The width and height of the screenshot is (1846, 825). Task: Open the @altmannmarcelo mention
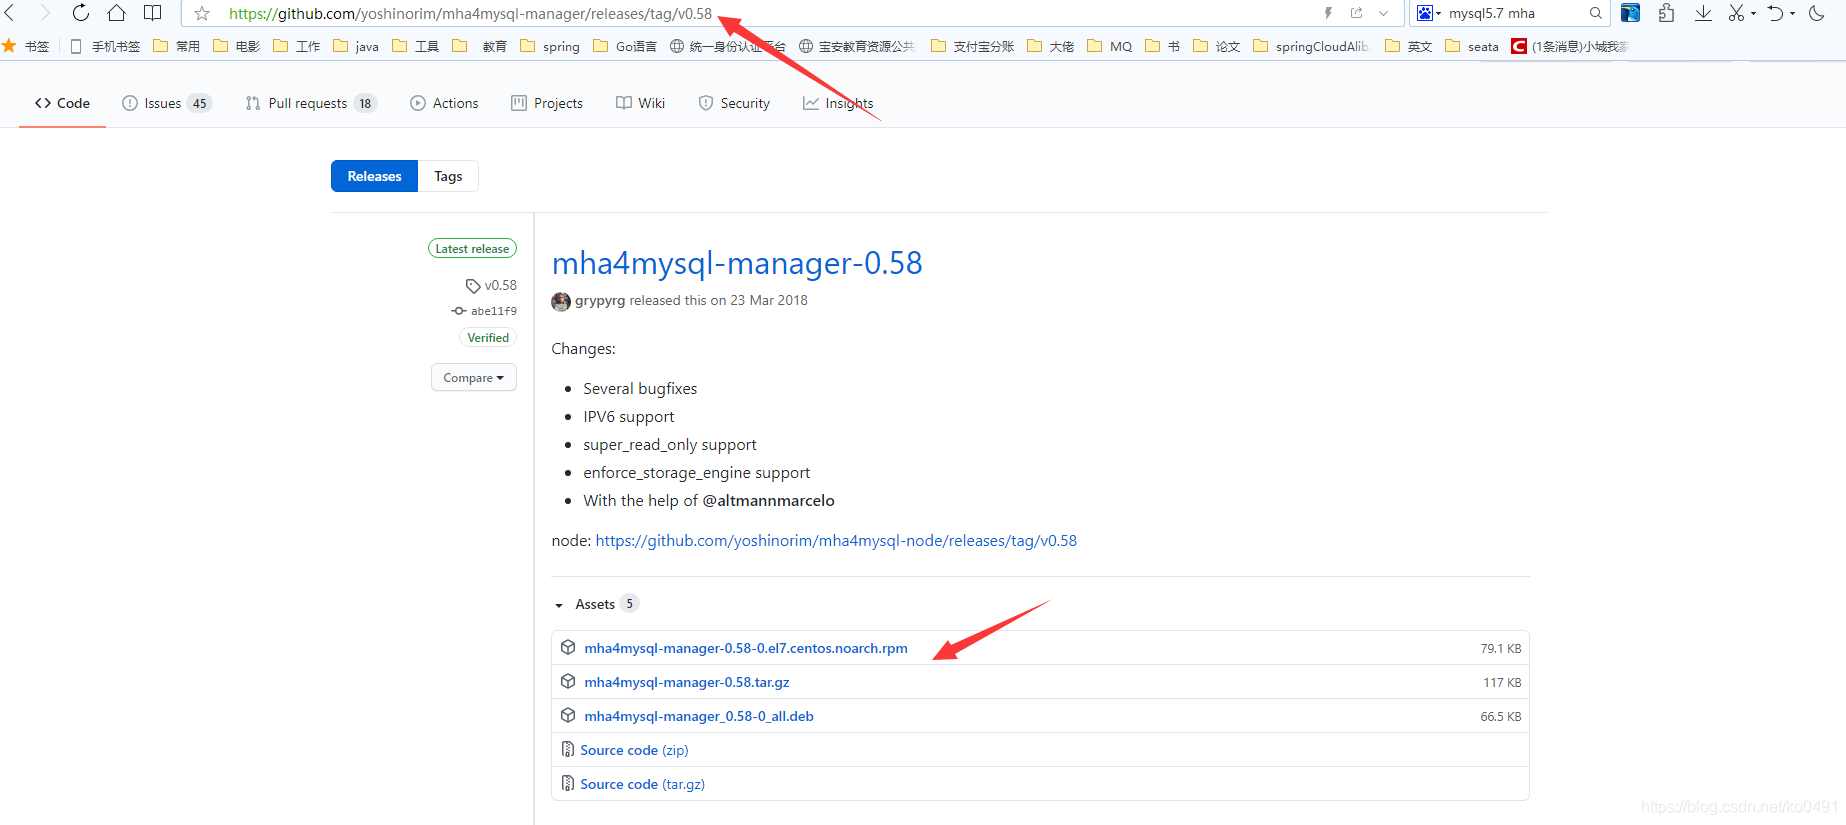768,500
